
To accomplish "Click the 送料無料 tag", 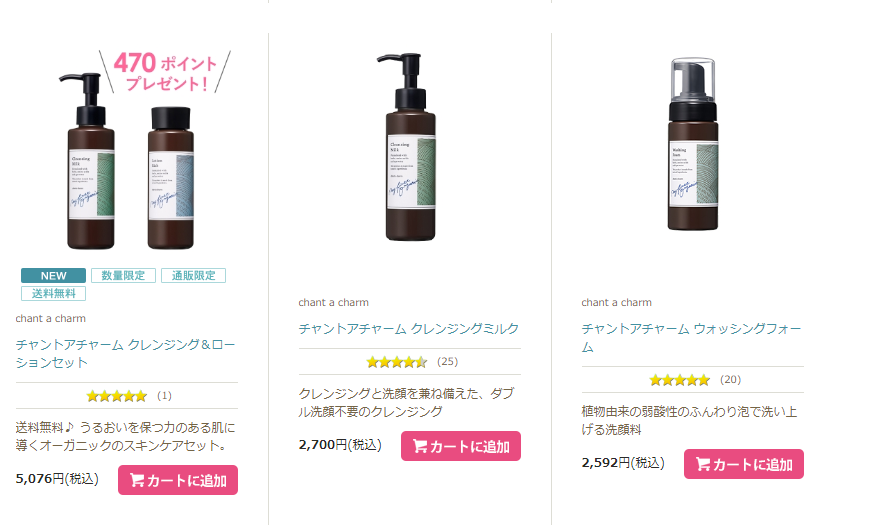I will tap(53, 294).
